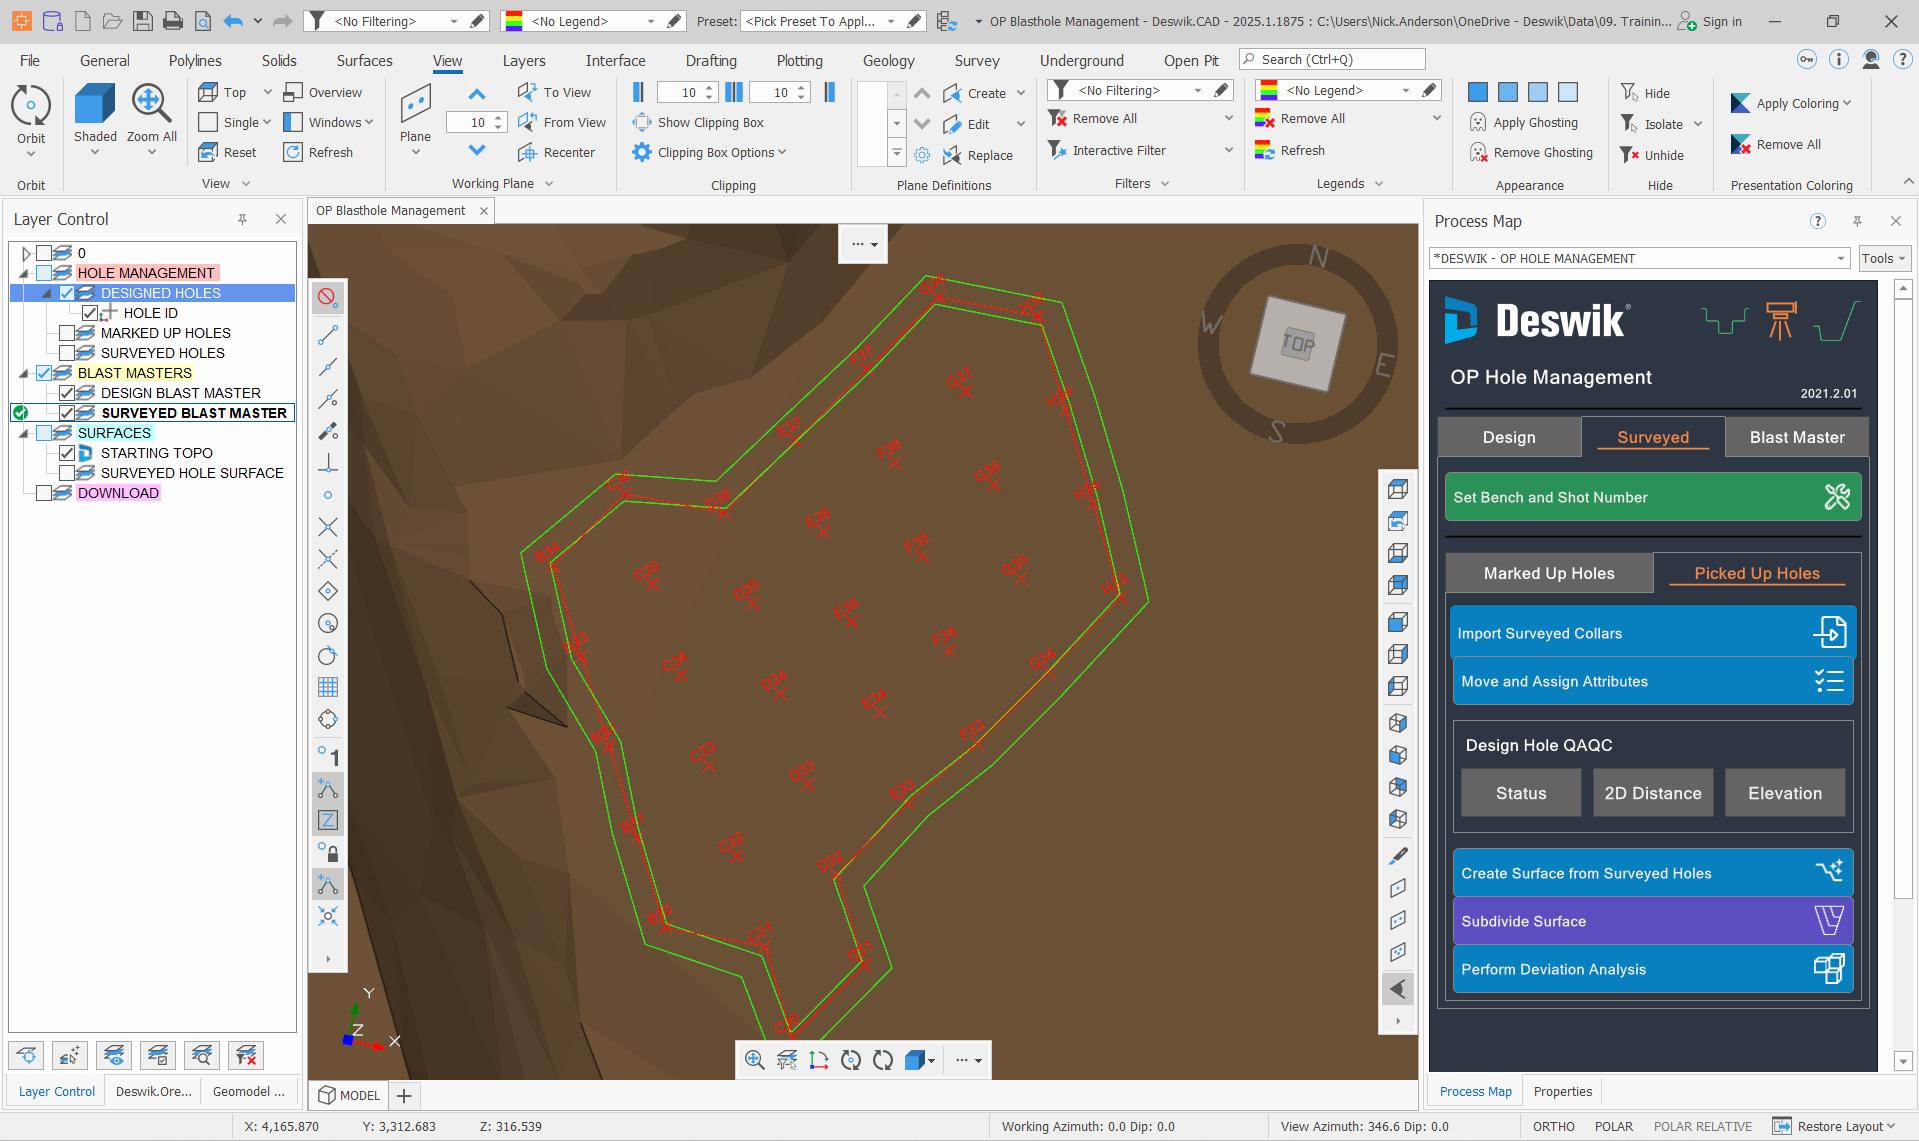Toggle BLAST MASTERS group checkbox
Image resolution: width=1919 pixels, height=1141 pixels.
point(44,373)
